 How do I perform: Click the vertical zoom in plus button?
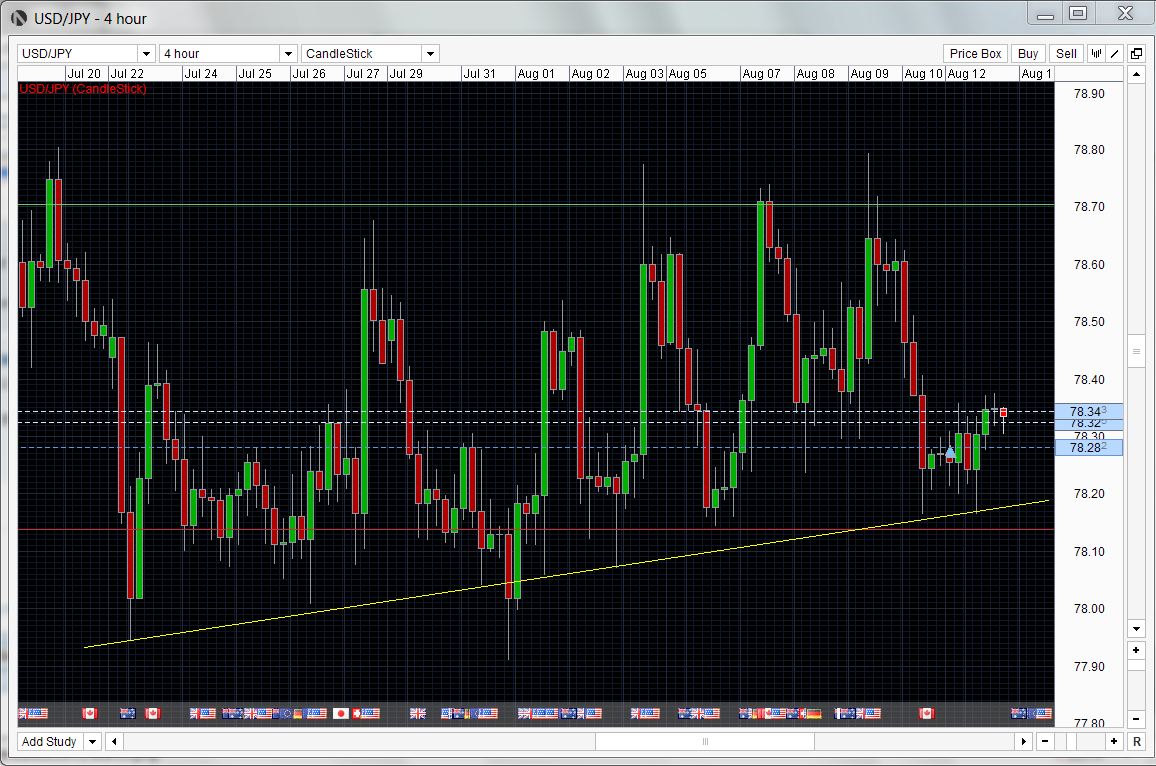(1136, 650)
